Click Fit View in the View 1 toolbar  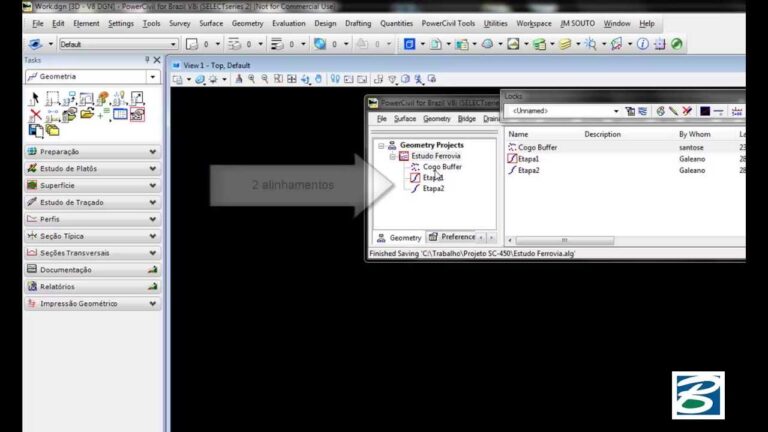(x=291, y=79)
